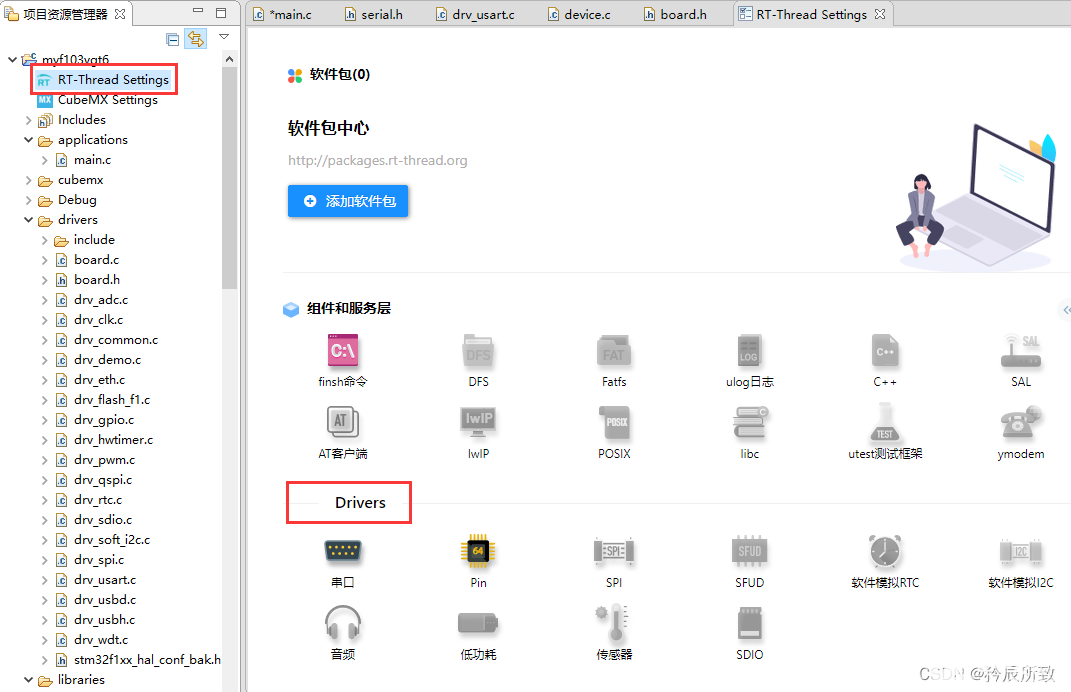Open the Pin driver icon
Image resolution: width=1071 pixels, height=692 pixels.
(x=478, y=551)
